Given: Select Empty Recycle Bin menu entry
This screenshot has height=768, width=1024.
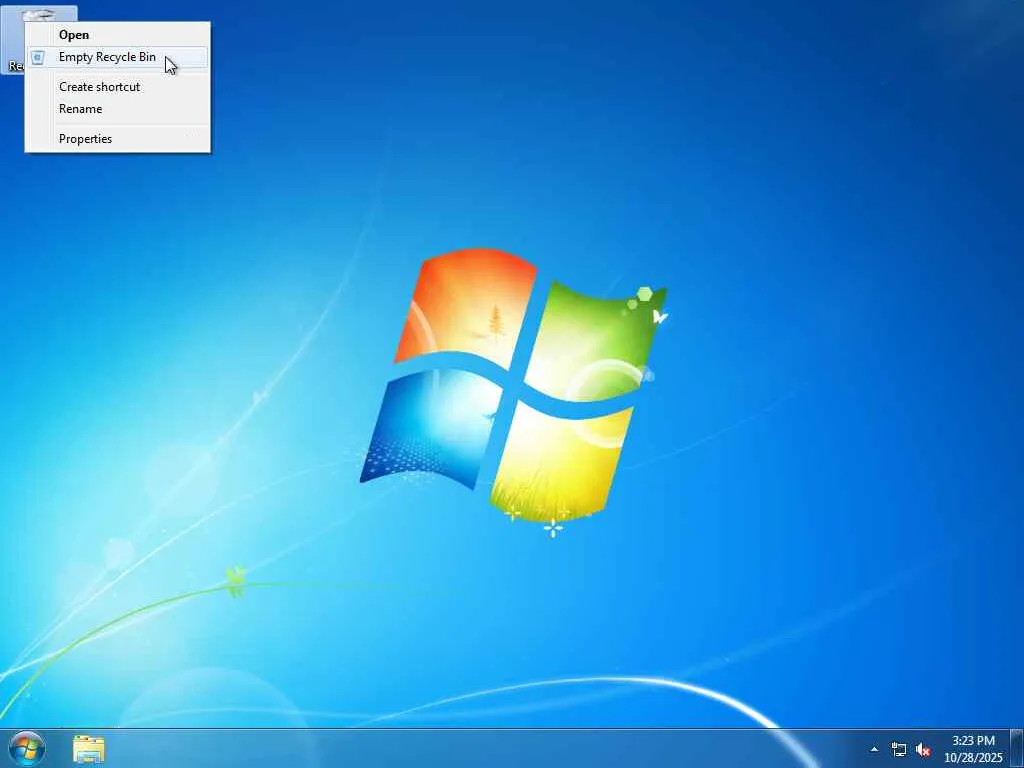Looking at the screenshot, I should point(118,57).
